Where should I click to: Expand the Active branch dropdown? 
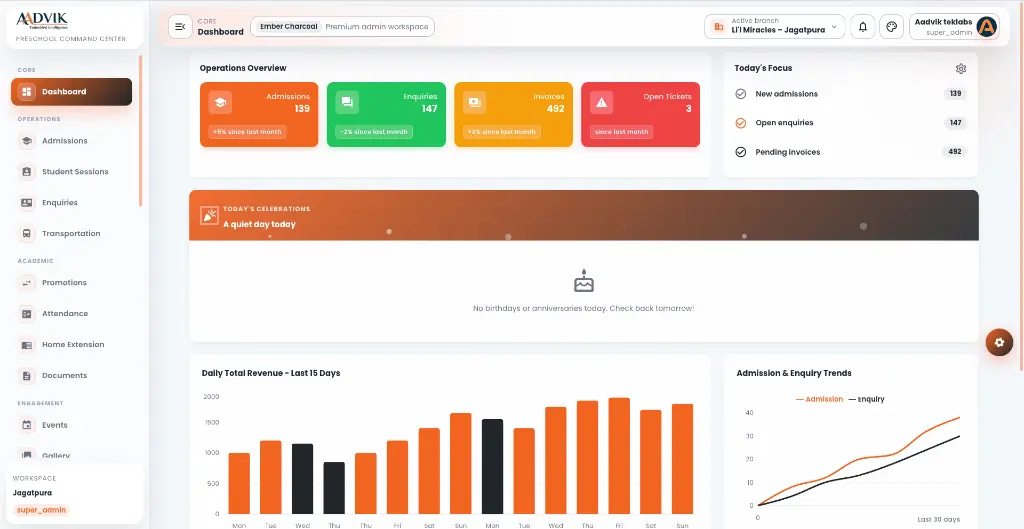tap(775, 27)
